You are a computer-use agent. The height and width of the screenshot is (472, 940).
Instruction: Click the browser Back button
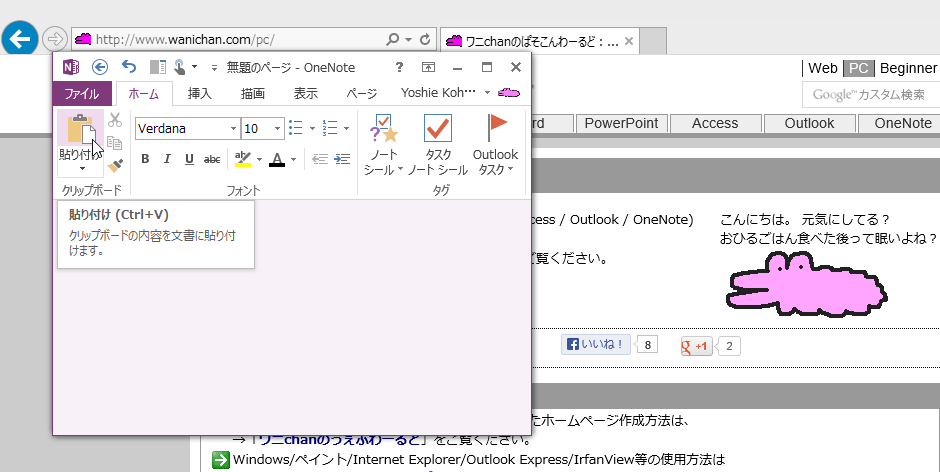tap(20, 40)
